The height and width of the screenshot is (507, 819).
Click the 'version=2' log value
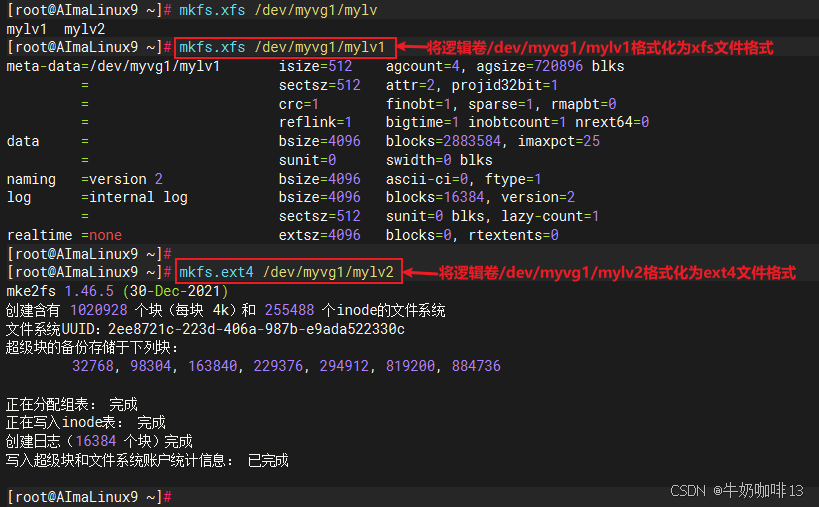[538, 197]
